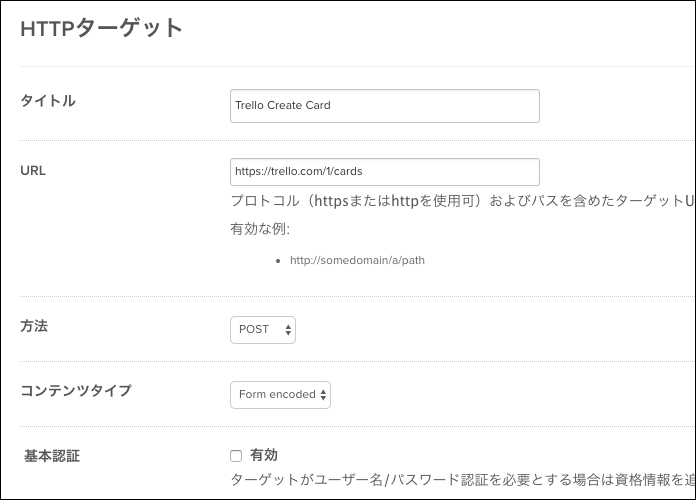Viewport: 696px width, 500px height.
Task: Click the タイトル input field
Action: 385,106
